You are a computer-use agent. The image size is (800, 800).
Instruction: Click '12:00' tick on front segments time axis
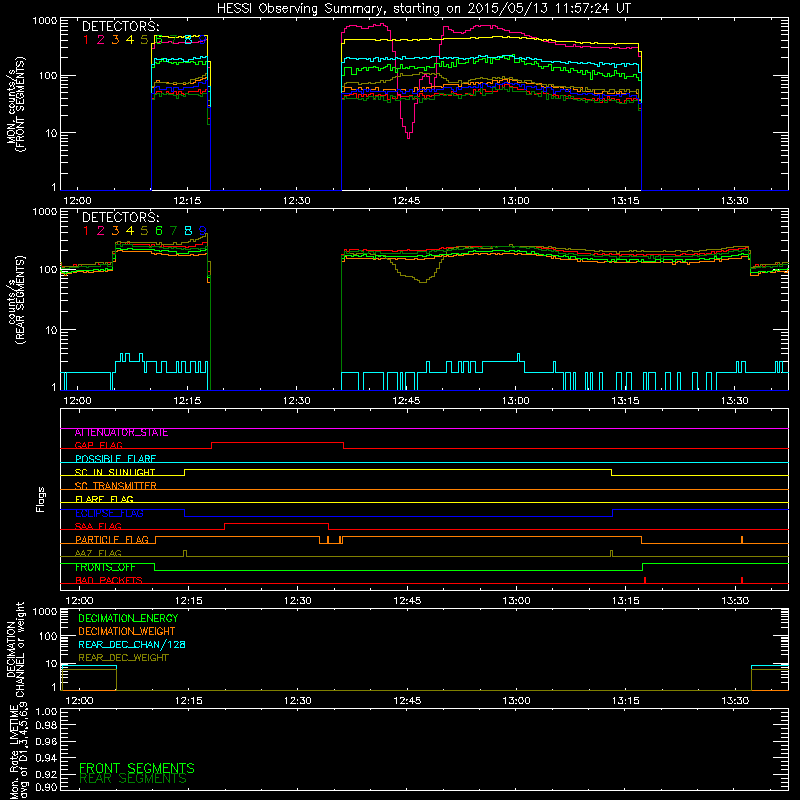pyautogui.click(x=77, y=201)
